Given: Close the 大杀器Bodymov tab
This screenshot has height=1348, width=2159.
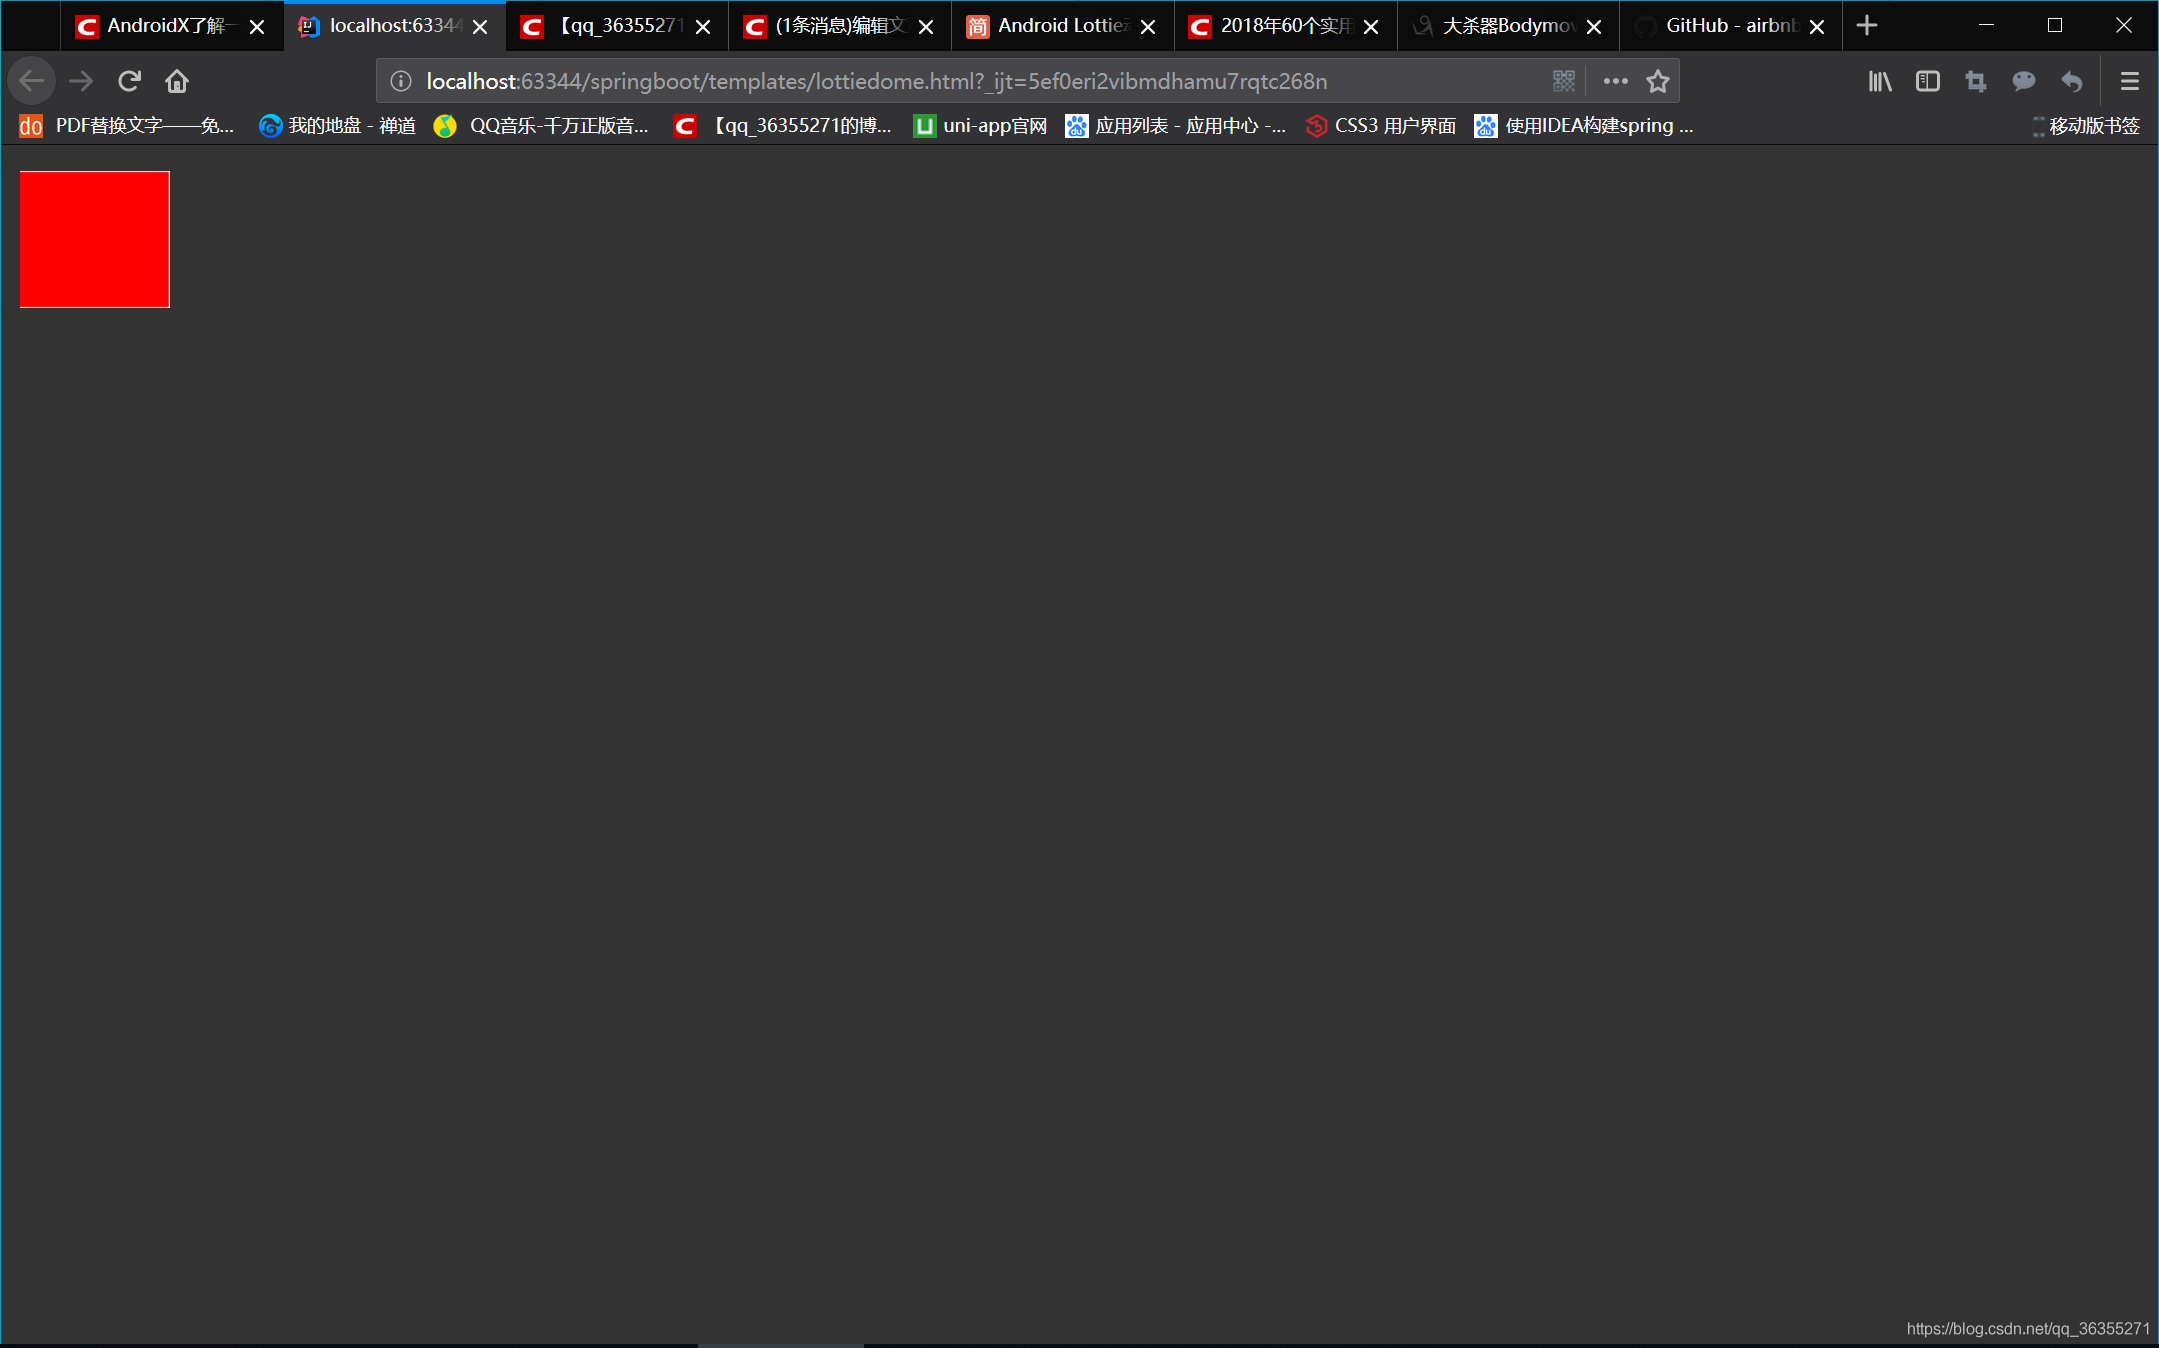Looking at the screenshot, I should (1594, 27).
